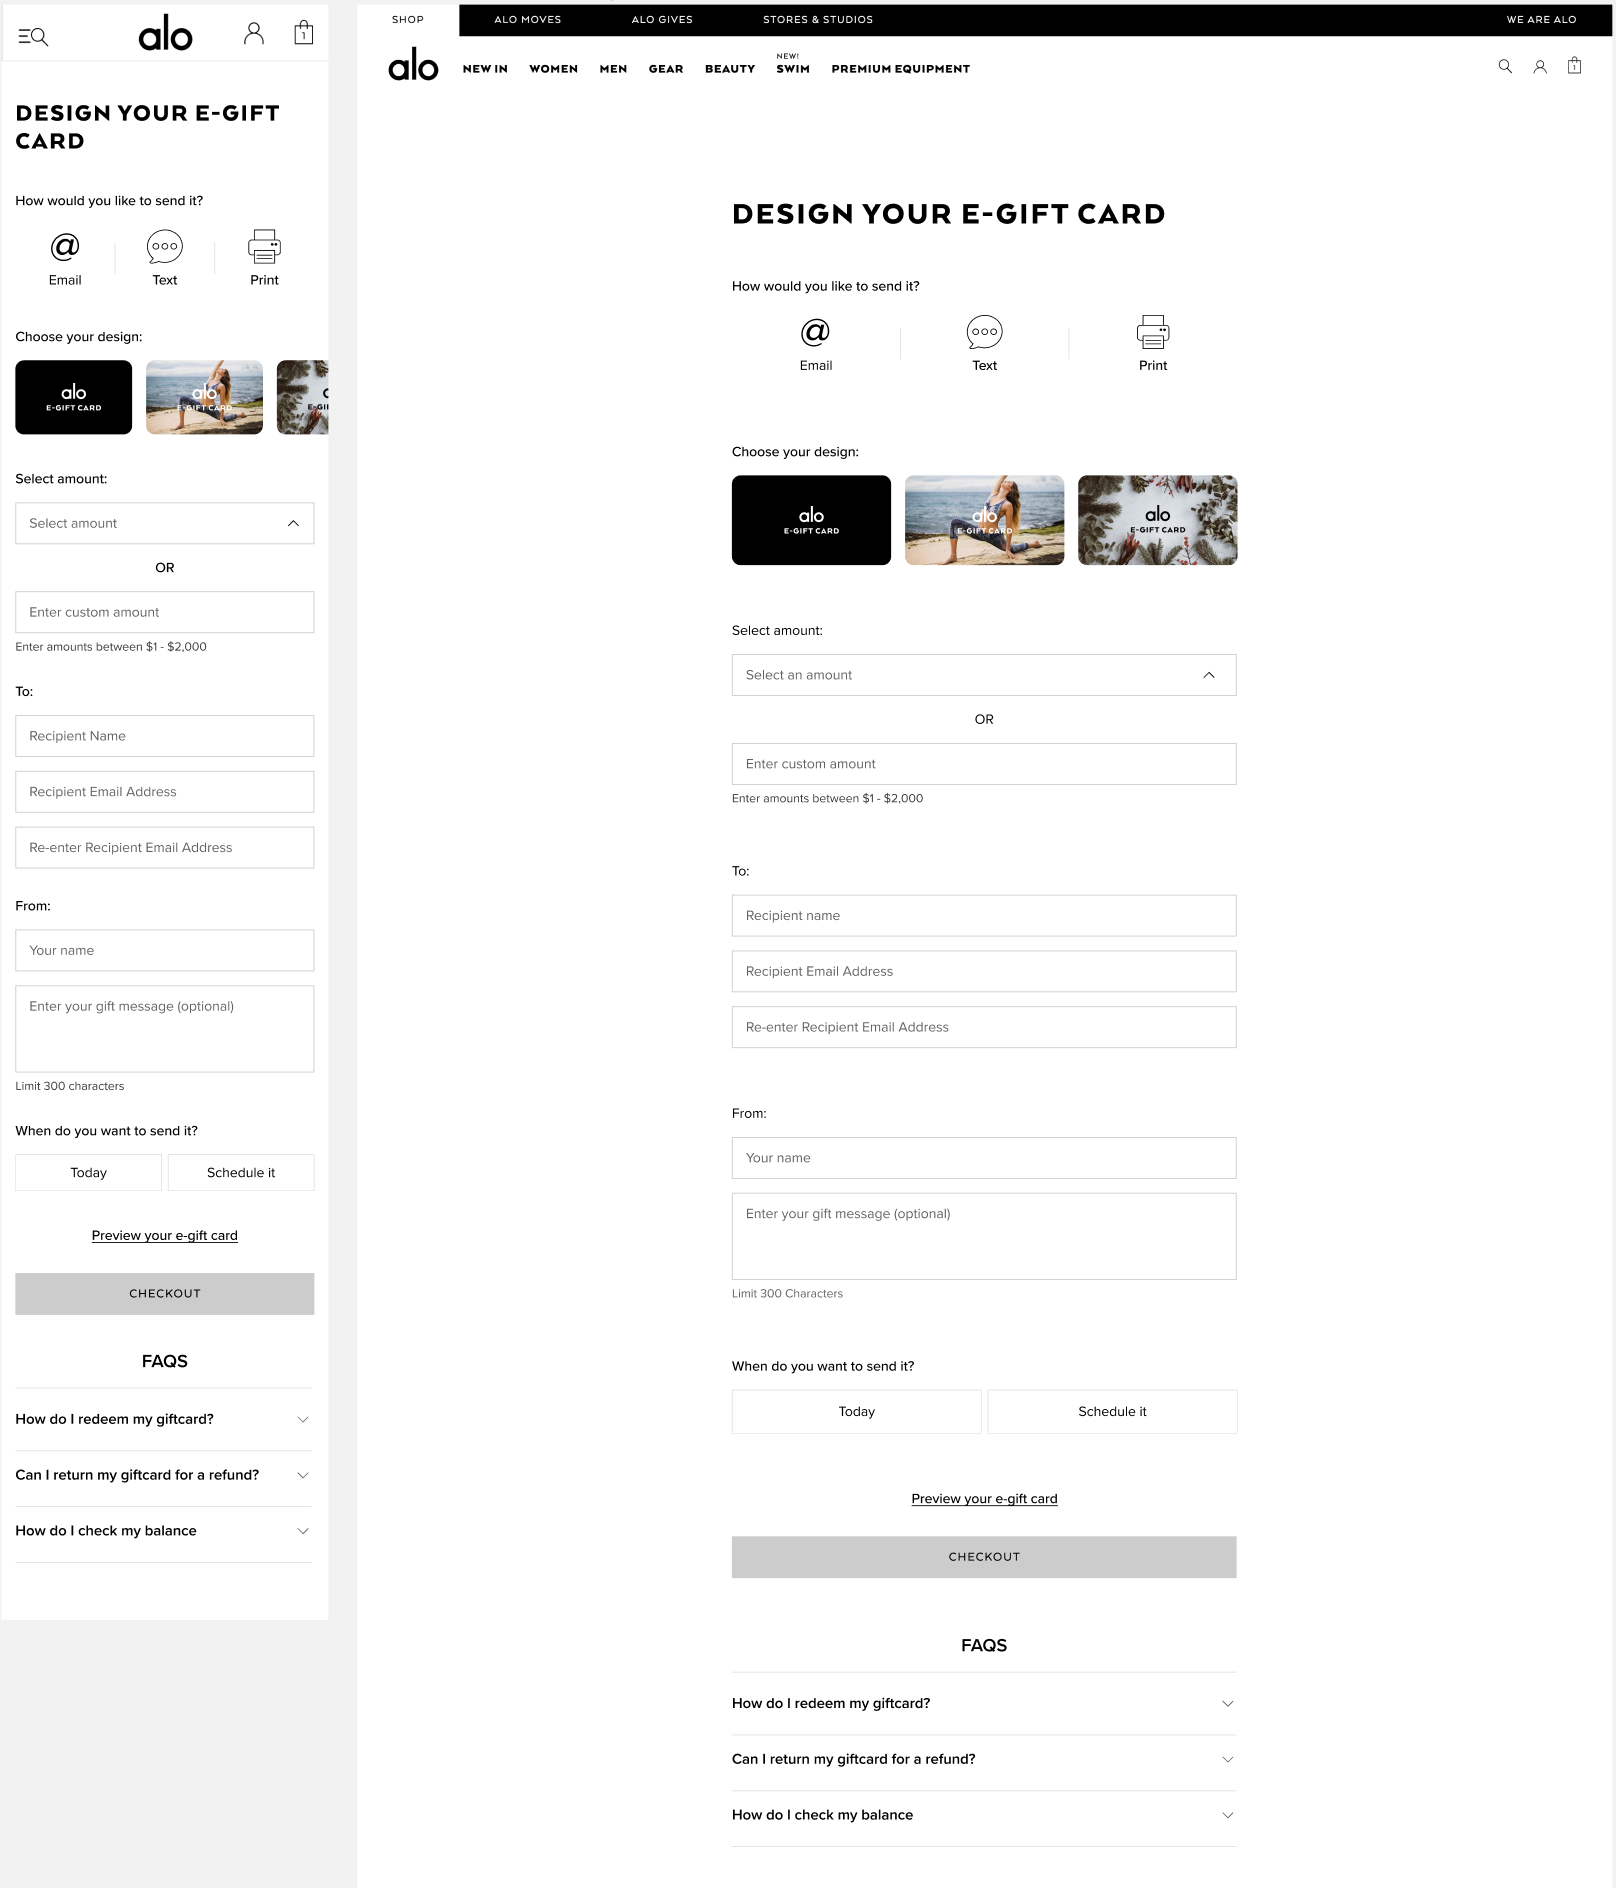The image size is (1616, 1888).
Task: Open GEAR navigation menu
Action: [x=666, y=69]
